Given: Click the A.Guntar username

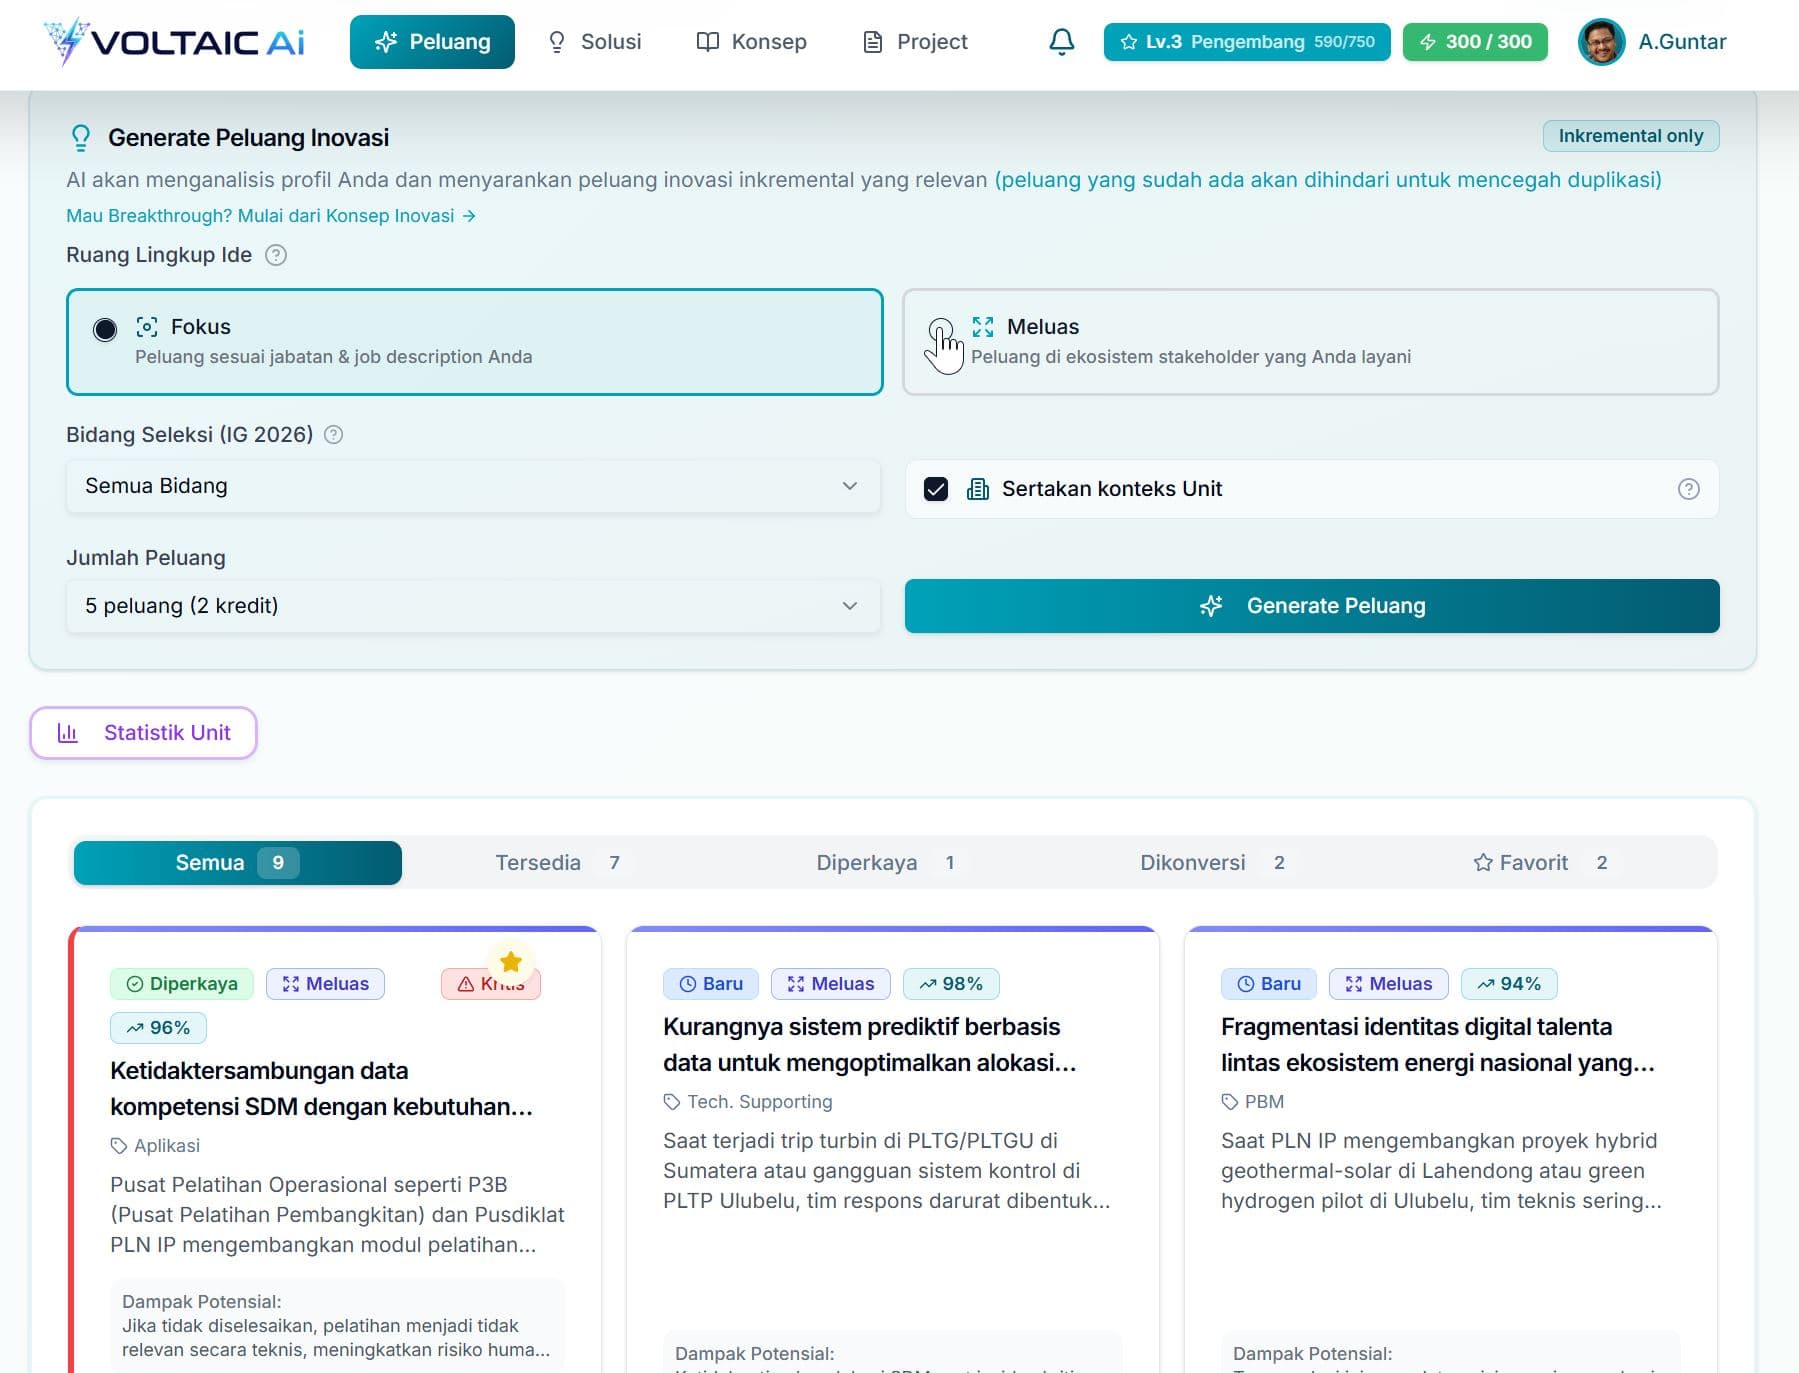Looking at the screenshot, I should 1682,42.
